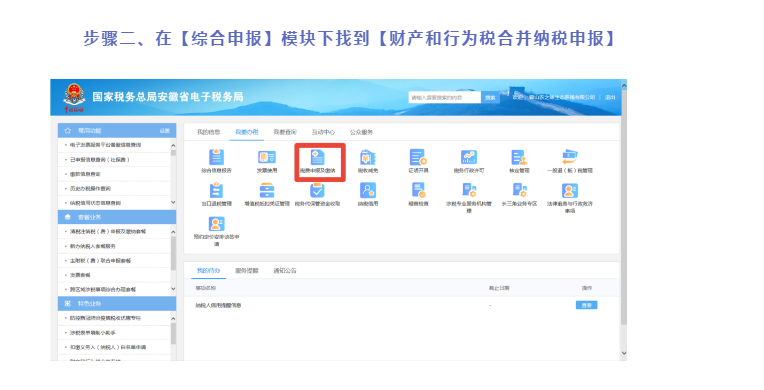This screenshot has height=390, width=764.
Task: Focus the header search input field
Action: pos(444,98)
